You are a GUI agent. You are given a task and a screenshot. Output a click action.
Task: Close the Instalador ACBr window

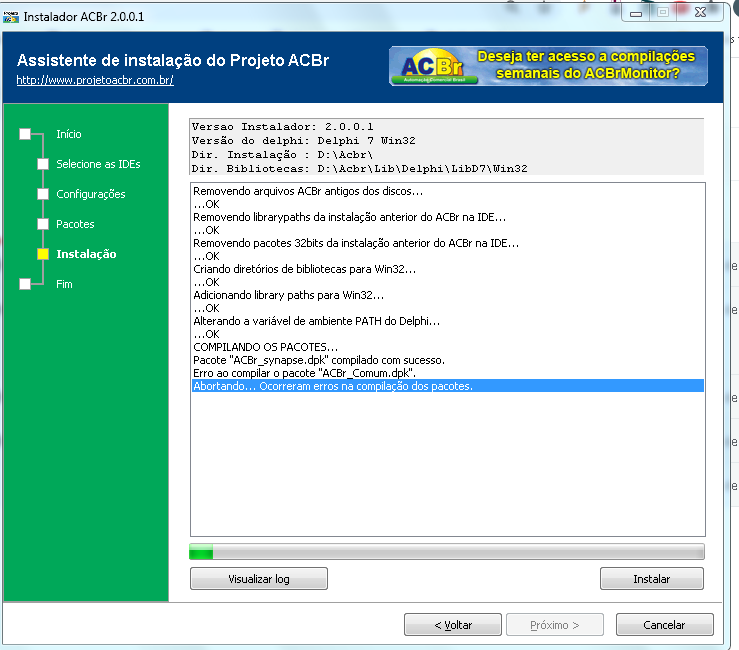[x=700, y=13]
